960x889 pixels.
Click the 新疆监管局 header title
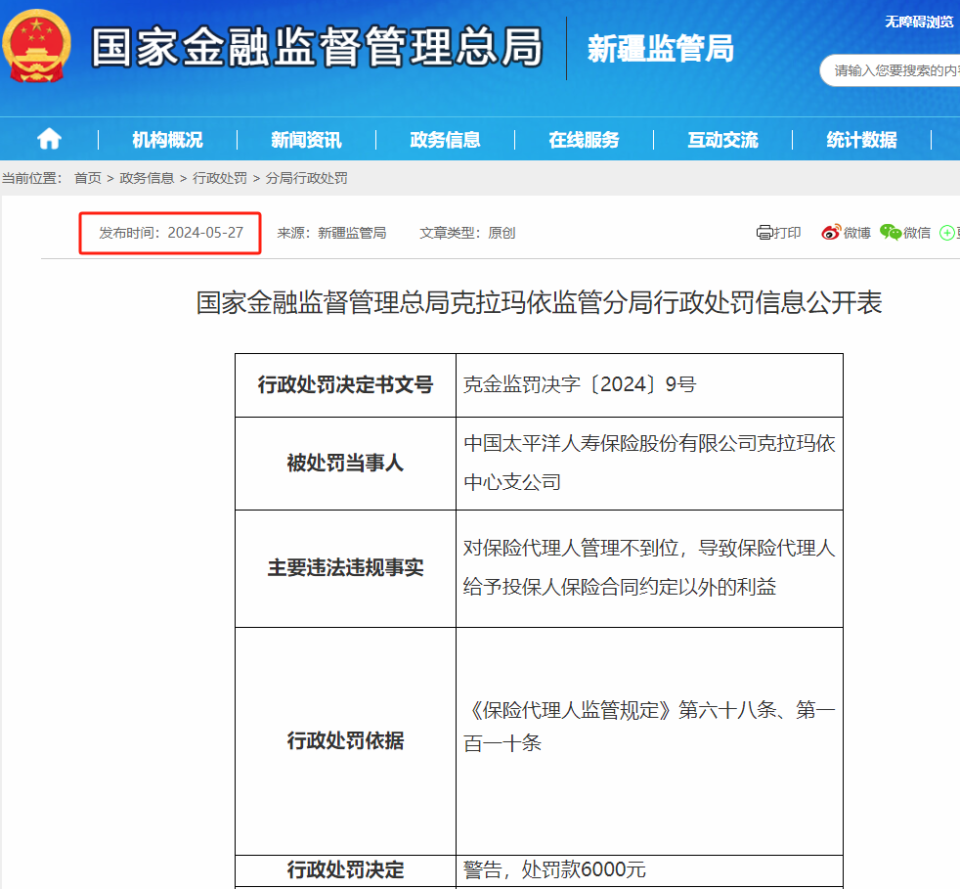click(661, 48)
